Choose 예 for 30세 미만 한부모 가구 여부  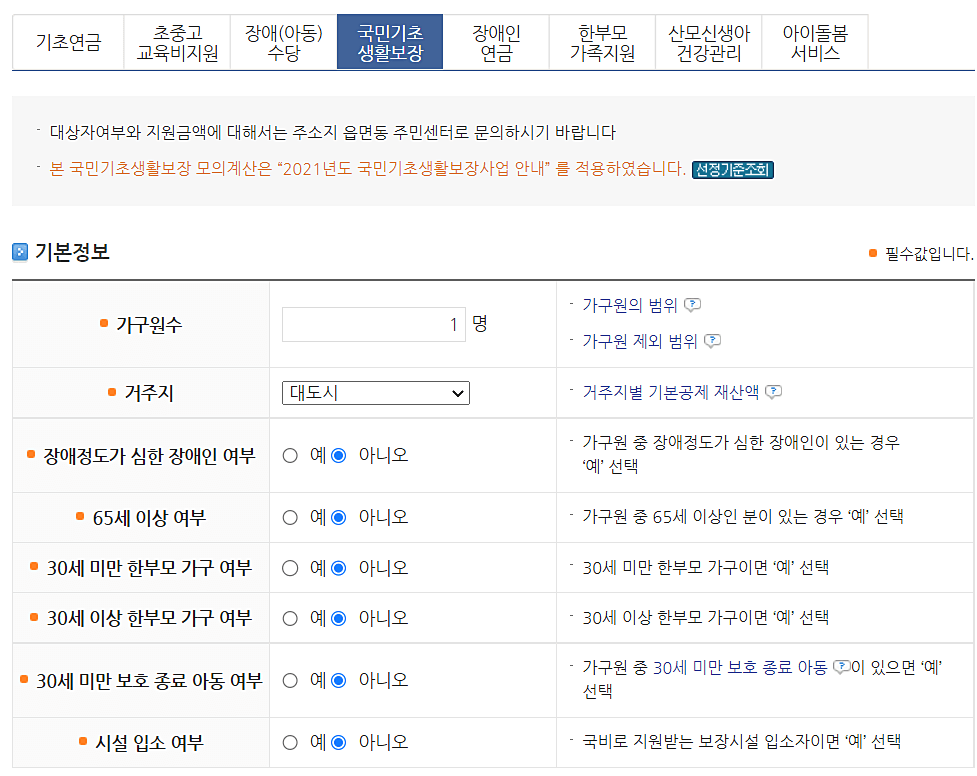point(291,566)
